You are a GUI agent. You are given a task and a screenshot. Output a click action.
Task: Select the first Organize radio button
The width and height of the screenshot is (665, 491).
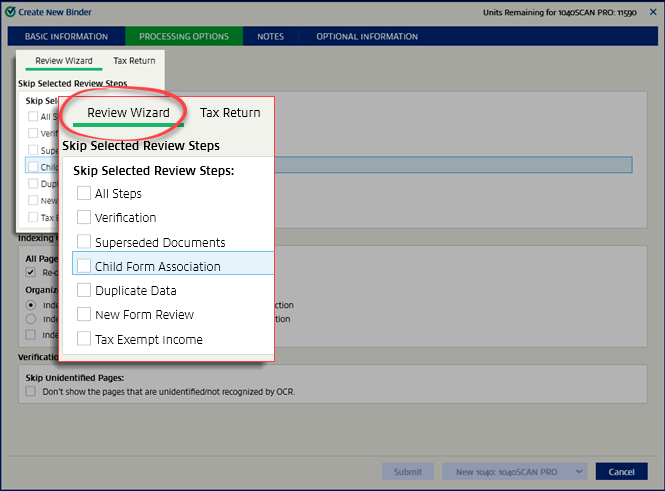point(31,305)
